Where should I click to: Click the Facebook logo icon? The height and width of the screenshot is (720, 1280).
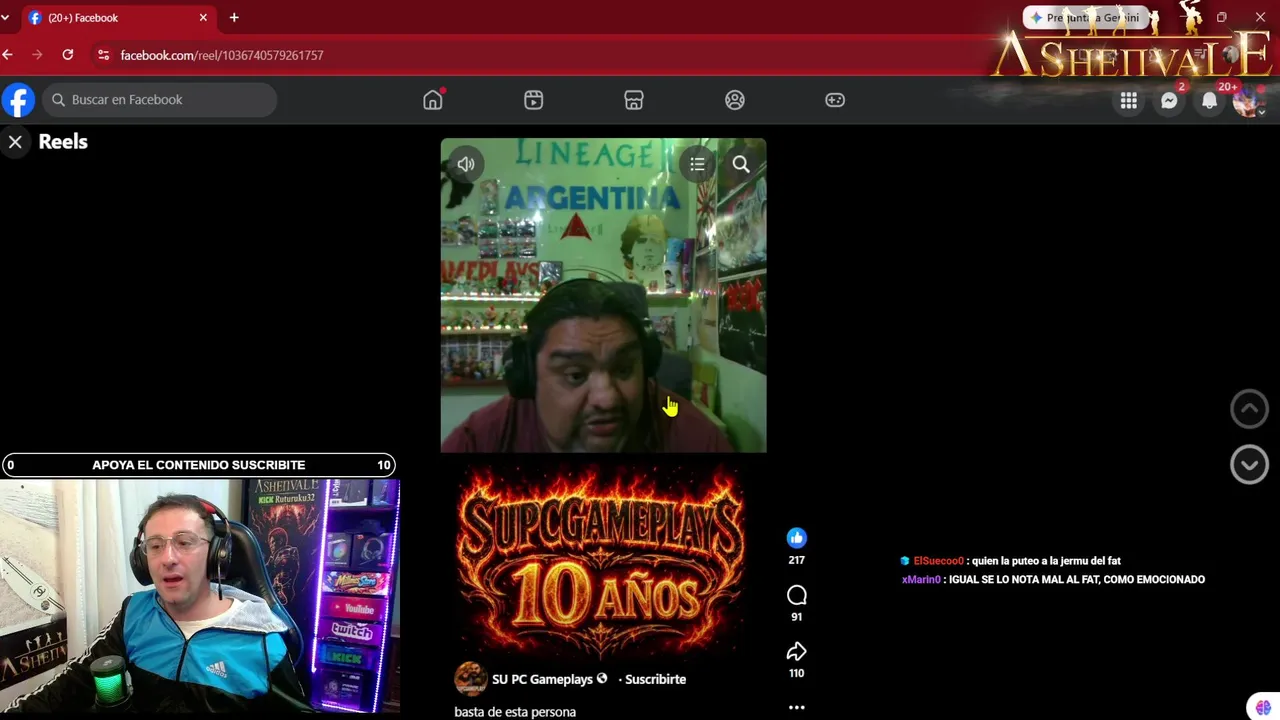coord(18,100)
